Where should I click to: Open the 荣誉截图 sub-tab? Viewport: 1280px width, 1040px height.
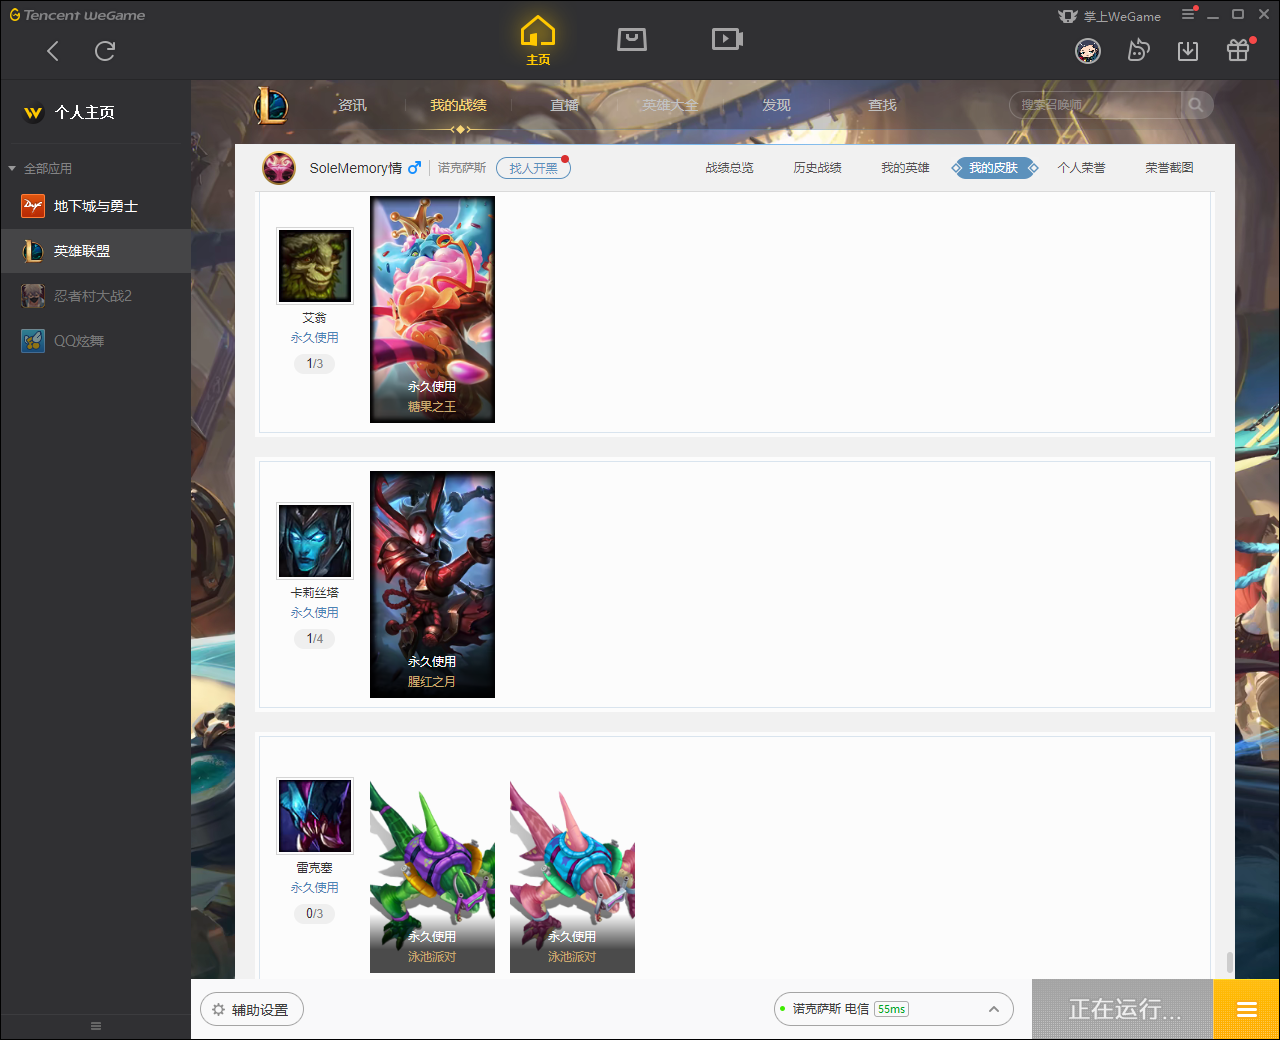pyautogui.click(x=1169, y=168)
